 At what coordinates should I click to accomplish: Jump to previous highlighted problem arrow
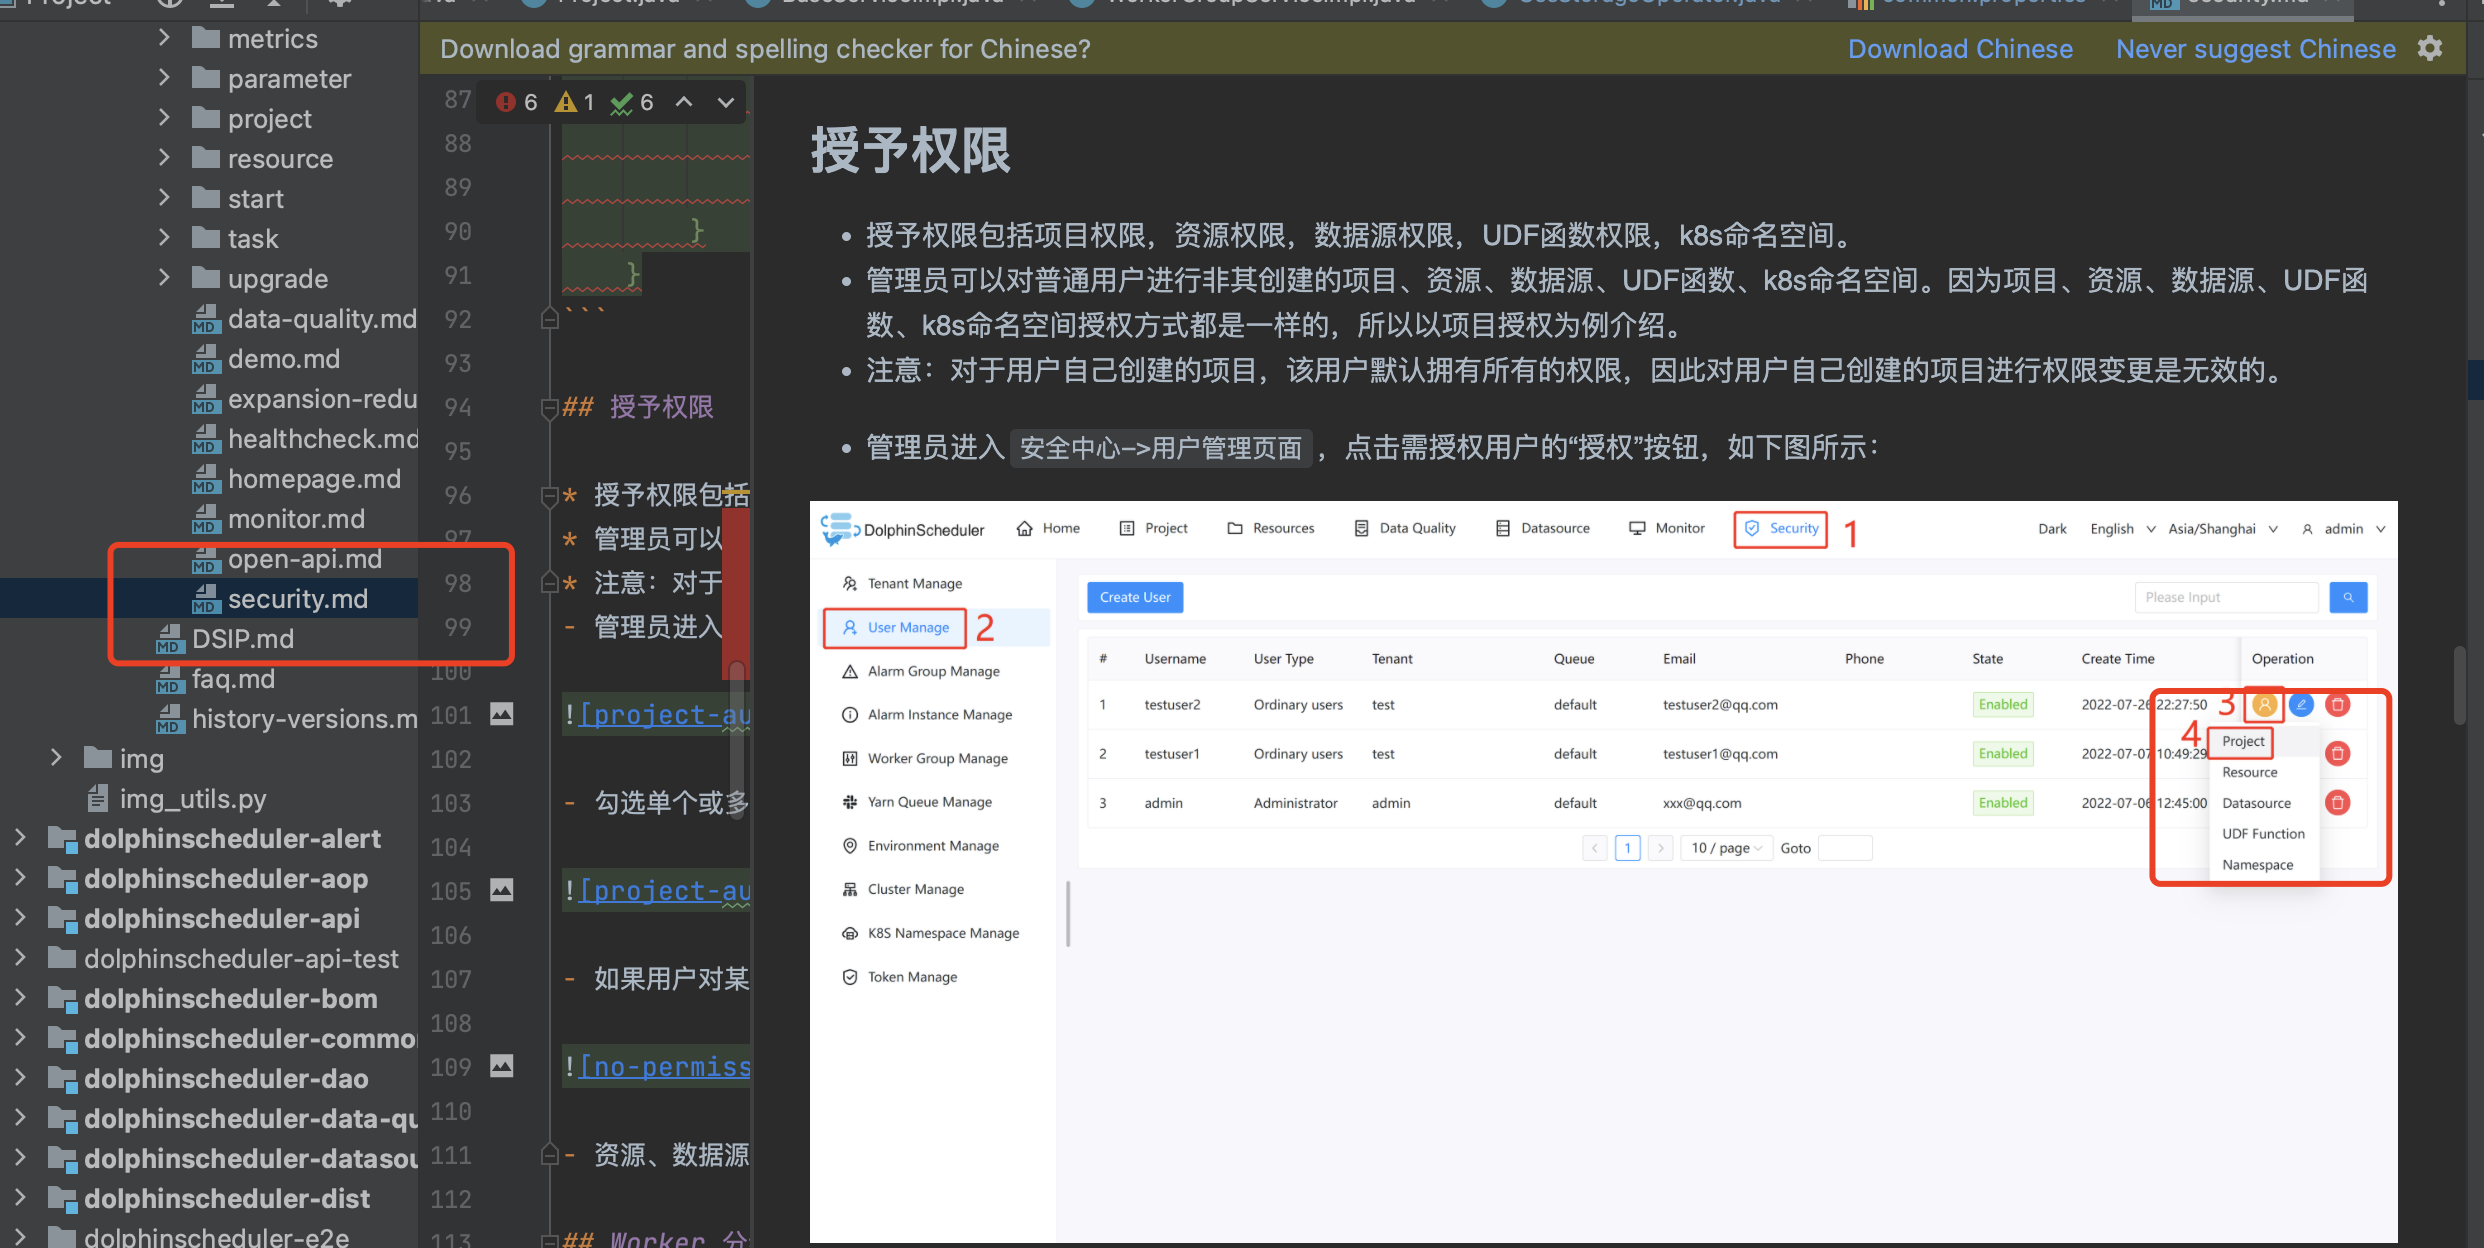[x=684, y=102]
